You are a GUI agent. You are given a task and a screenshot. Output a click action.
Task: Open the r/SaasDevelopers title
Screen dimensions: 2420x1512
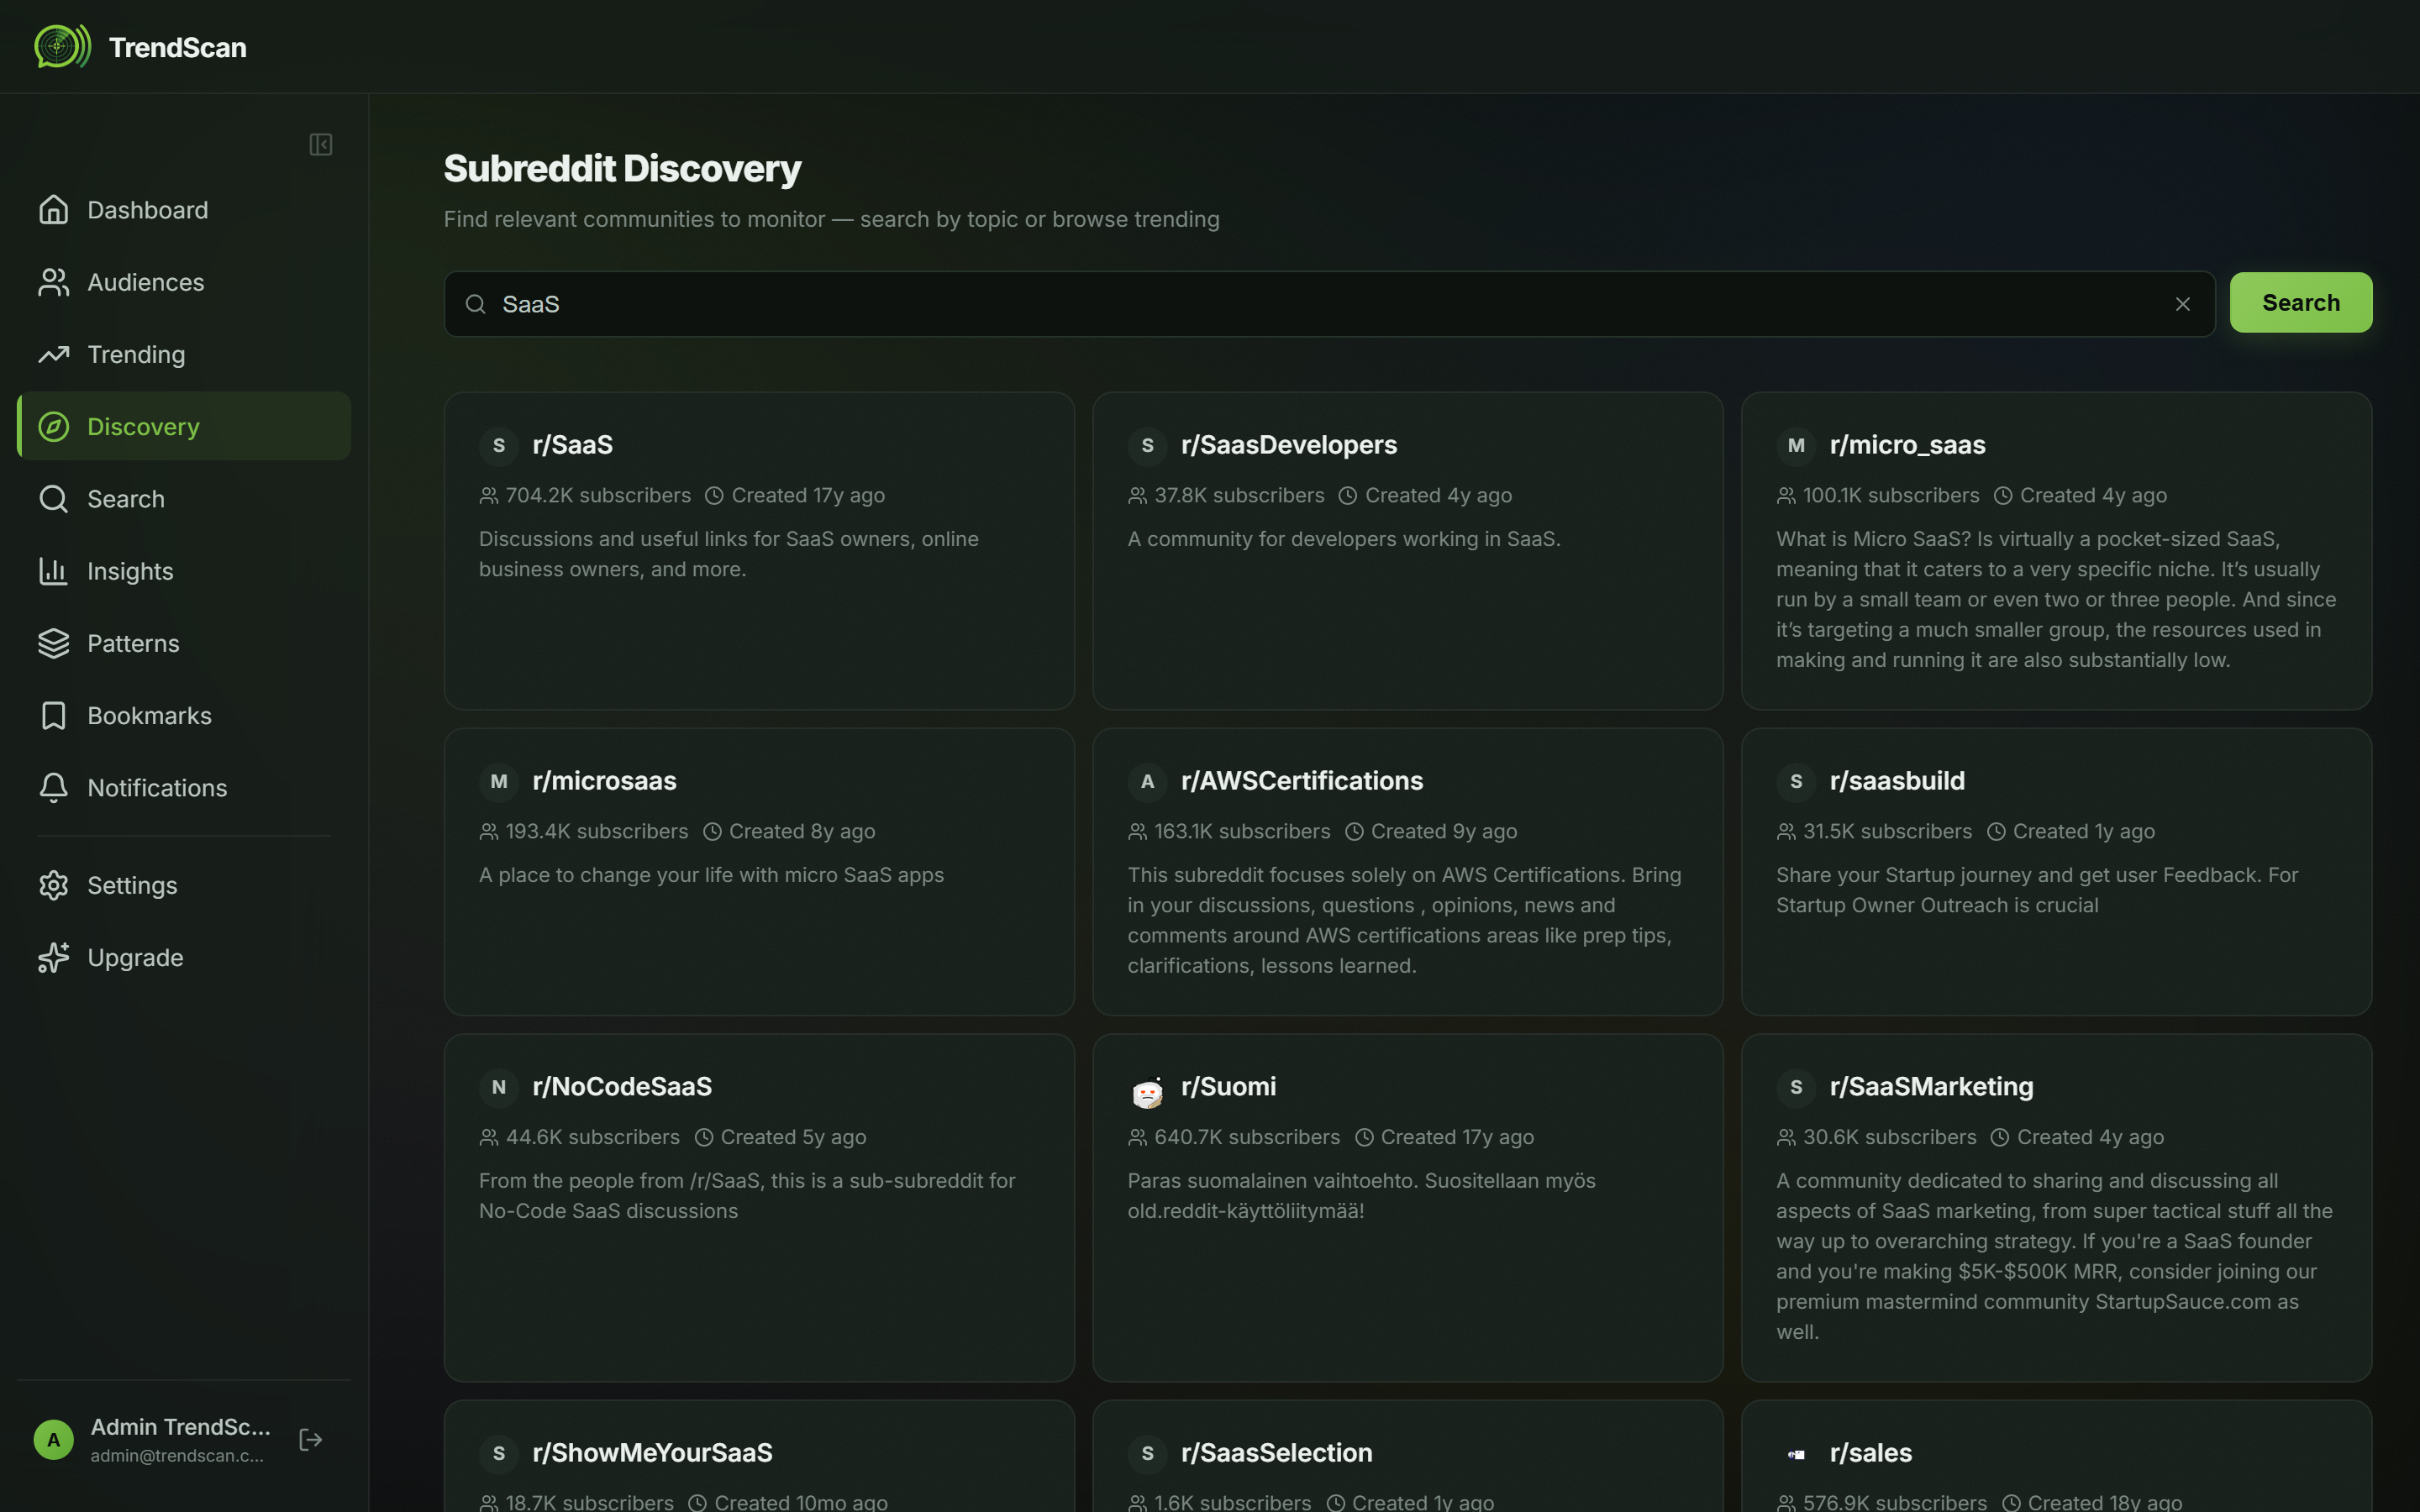(x=1288, y=445)
